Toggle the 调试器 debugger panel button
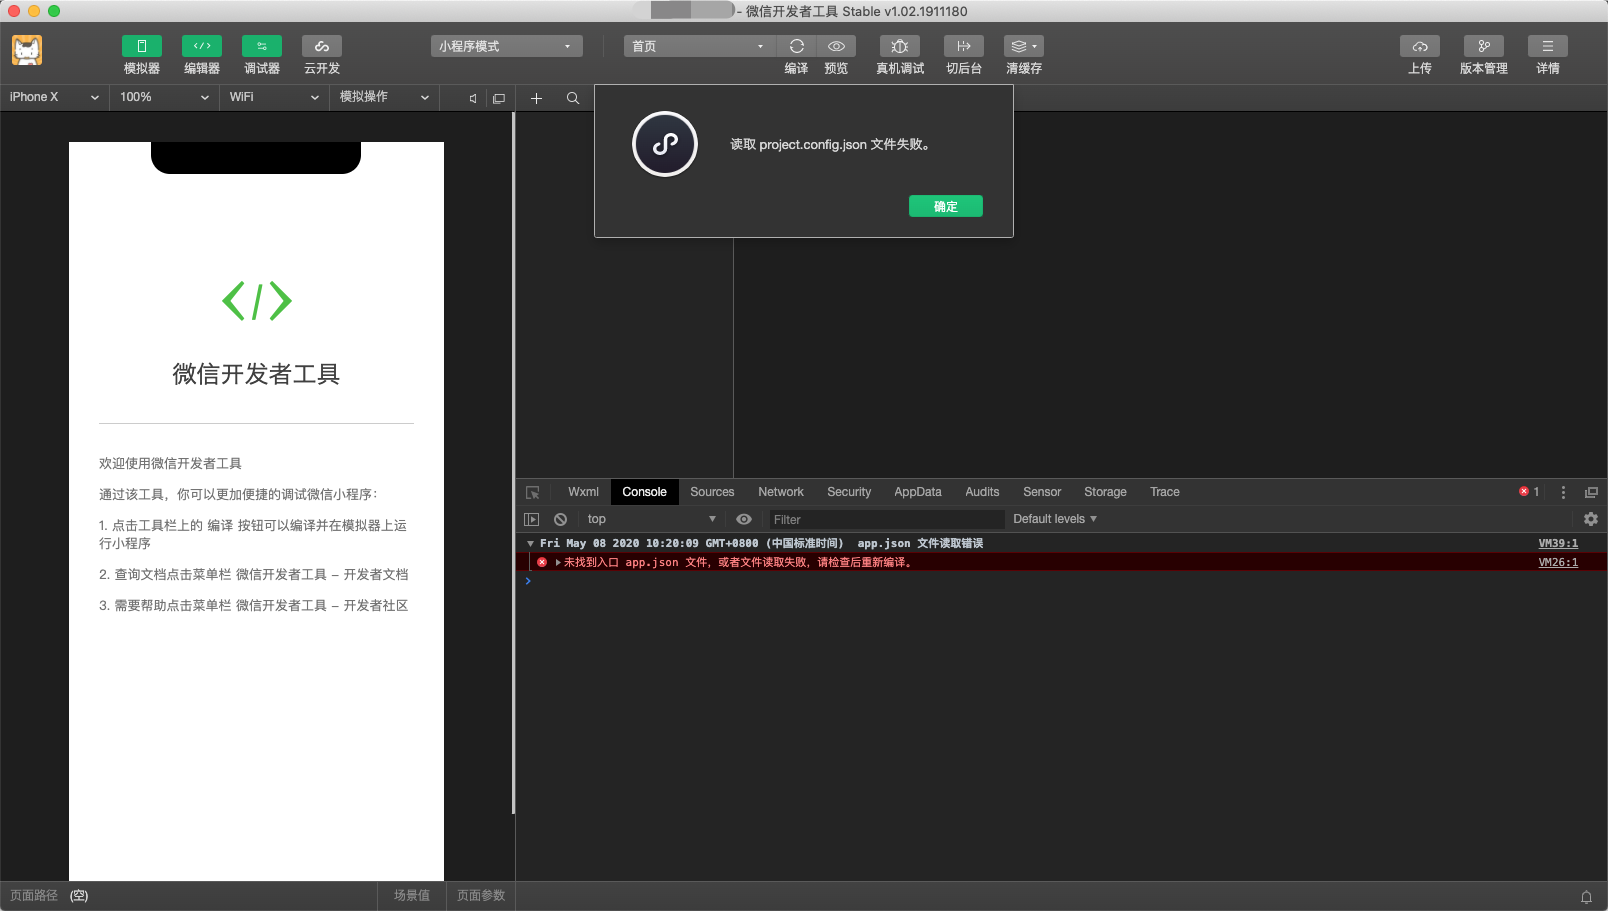This screenshot has height=911, width=1608. 262,46
